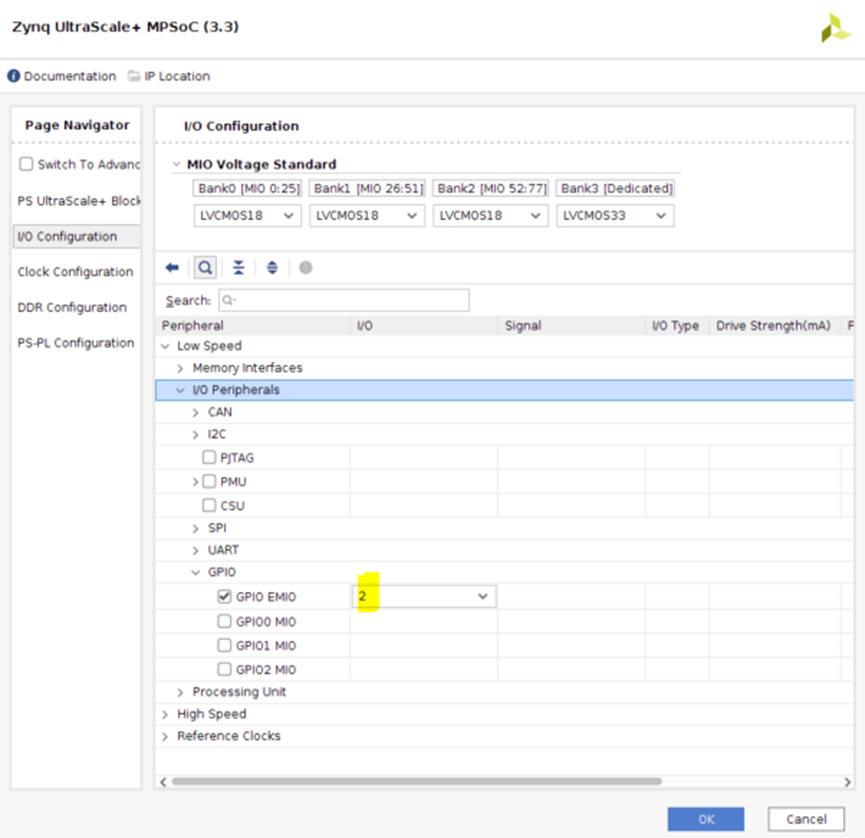Viewport: 865px width, 838px height.
Task: Go to DDR Configuration page
Action: (72, 307)
